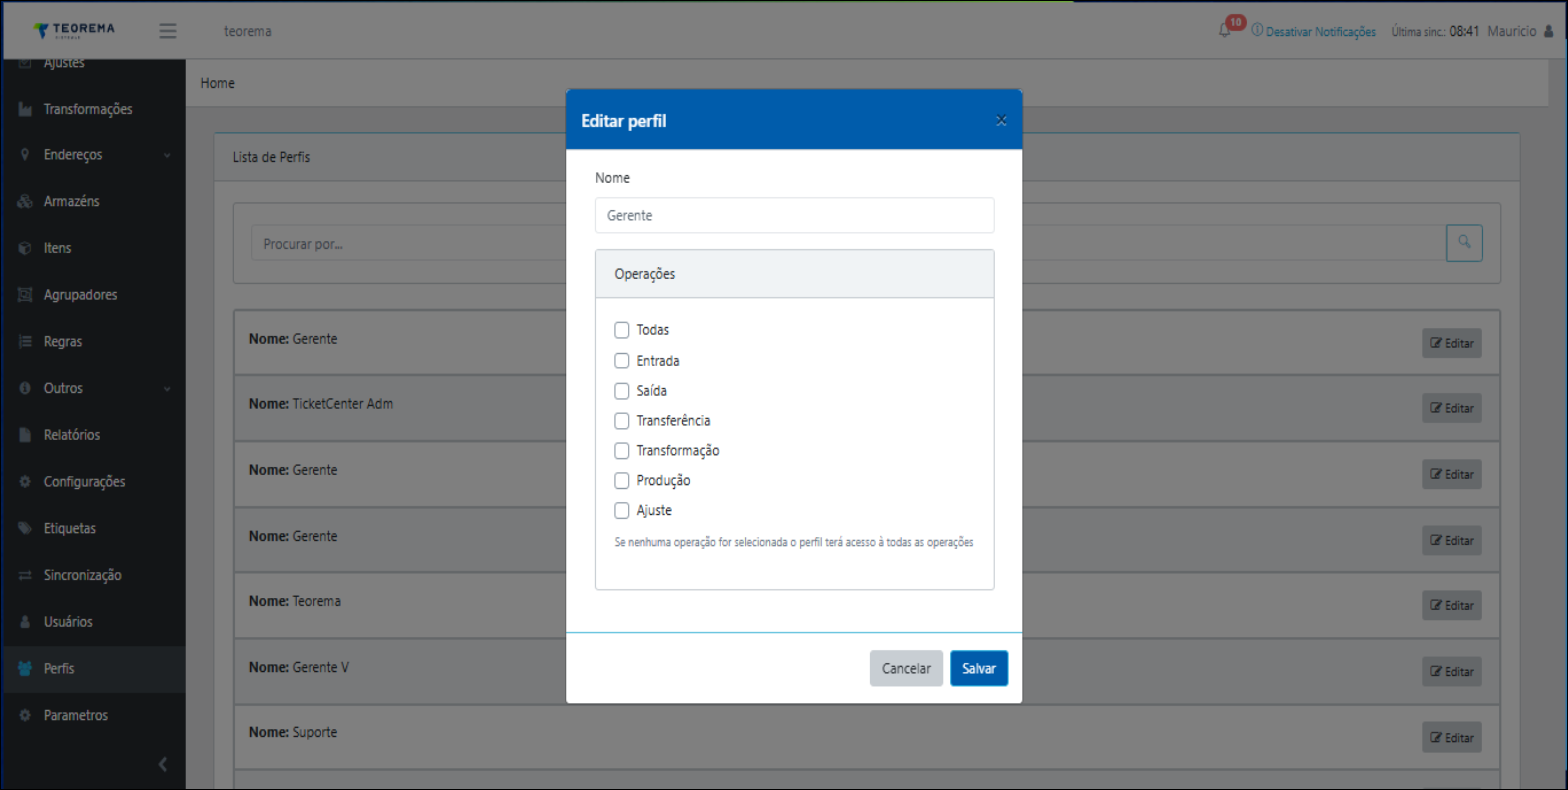This screenshot has width=1568, height=790.
Task: Open Etiquetas in the sidebar
Action: [x=70, y=528]
